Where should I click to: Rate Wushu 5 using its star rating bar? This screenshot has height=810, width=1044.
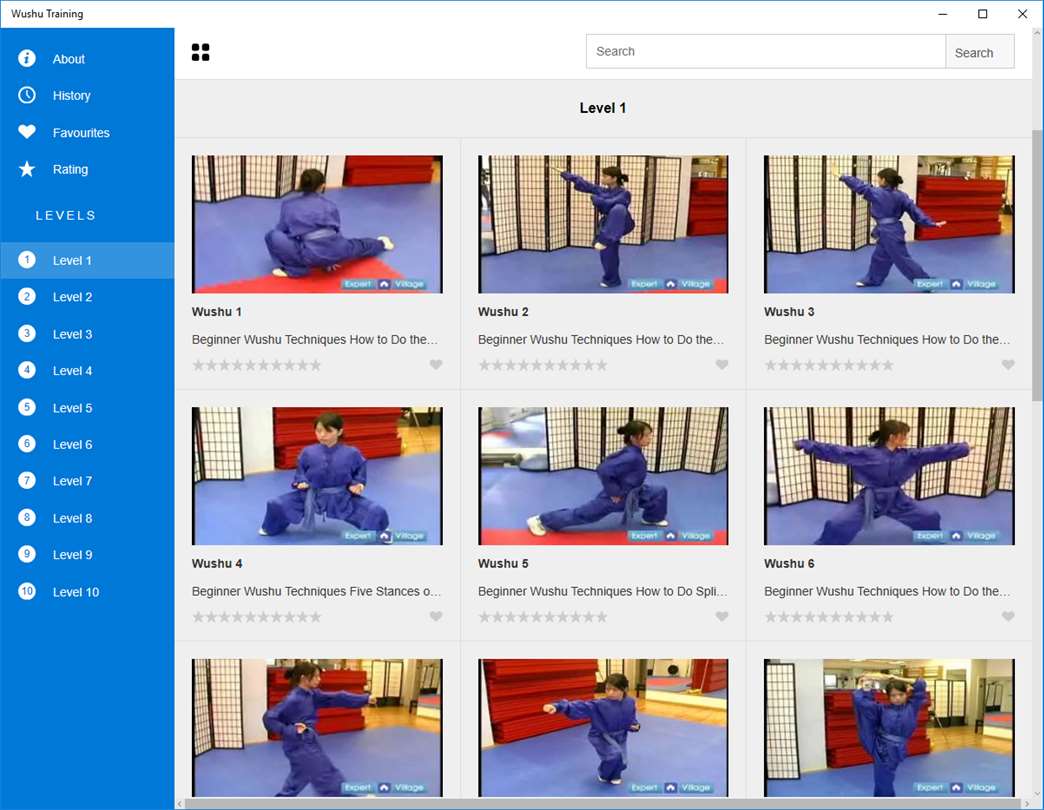tap(543, 616)
